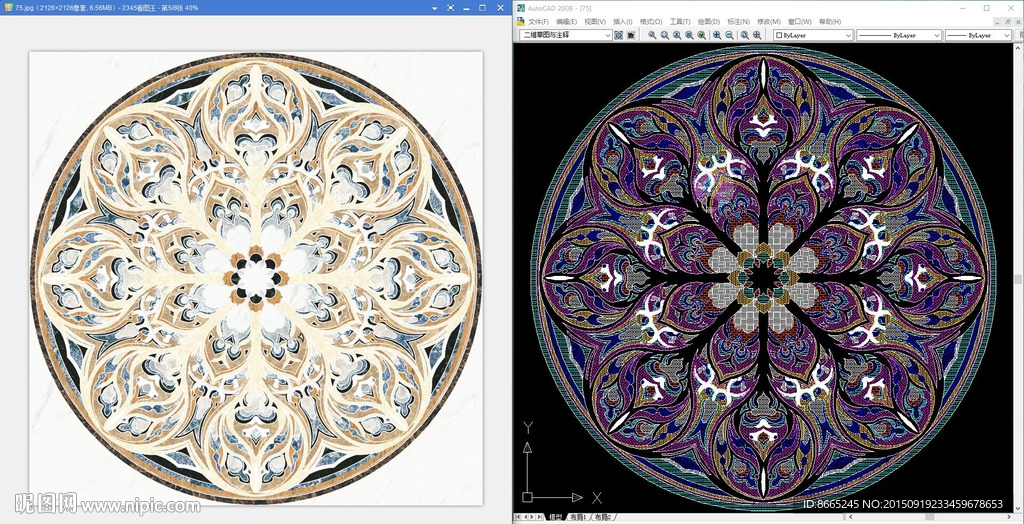The width and height of the screenshot is (1024, 524).
Task: Open the 工具(T) menu
Action: click(x=680, y=22)
